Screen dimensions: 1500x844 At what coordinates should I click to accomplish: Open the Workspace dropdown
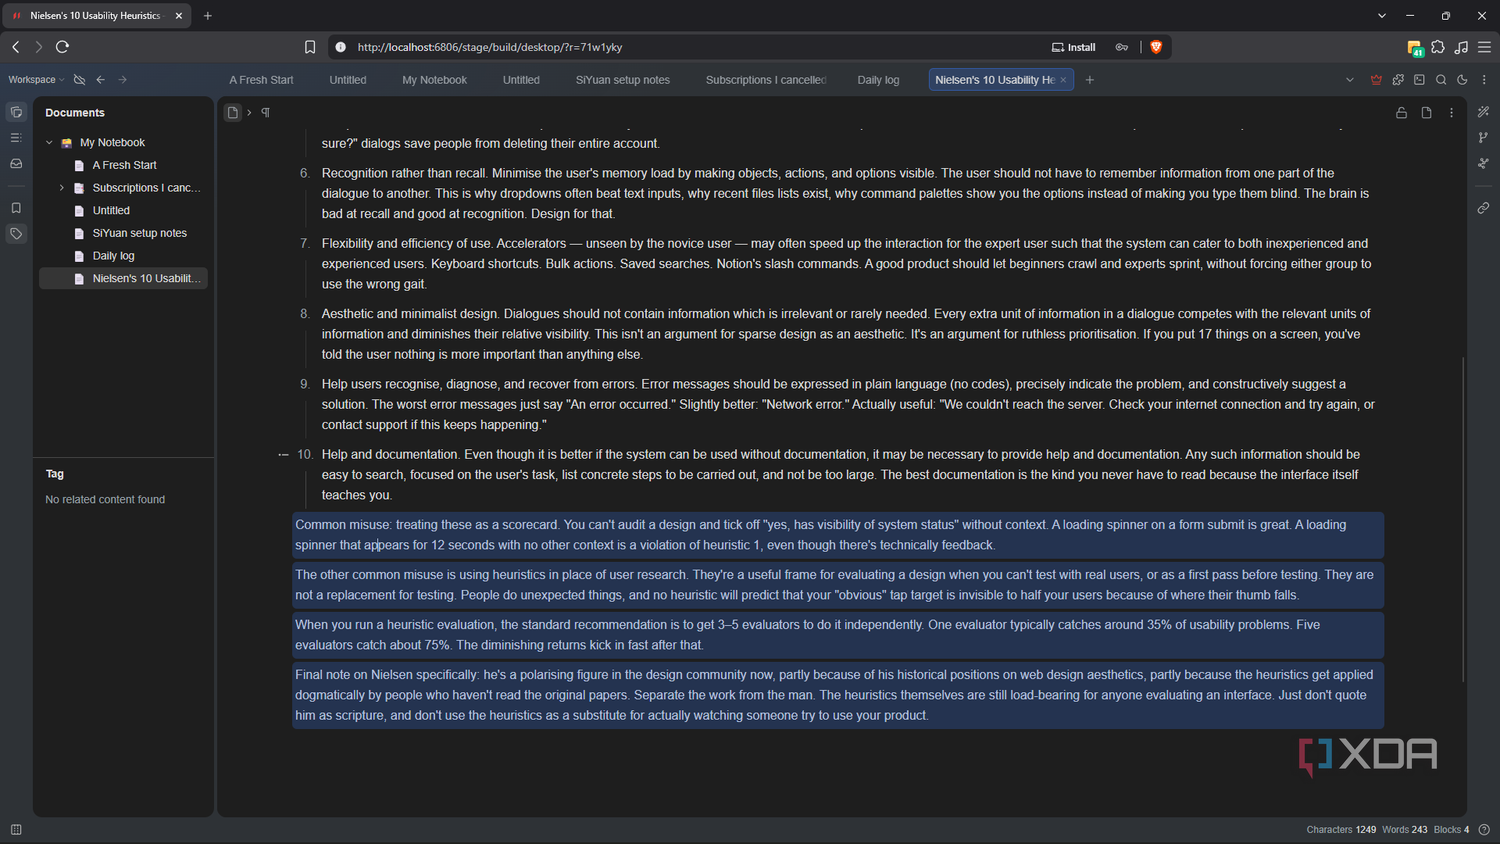click(36, 80)
